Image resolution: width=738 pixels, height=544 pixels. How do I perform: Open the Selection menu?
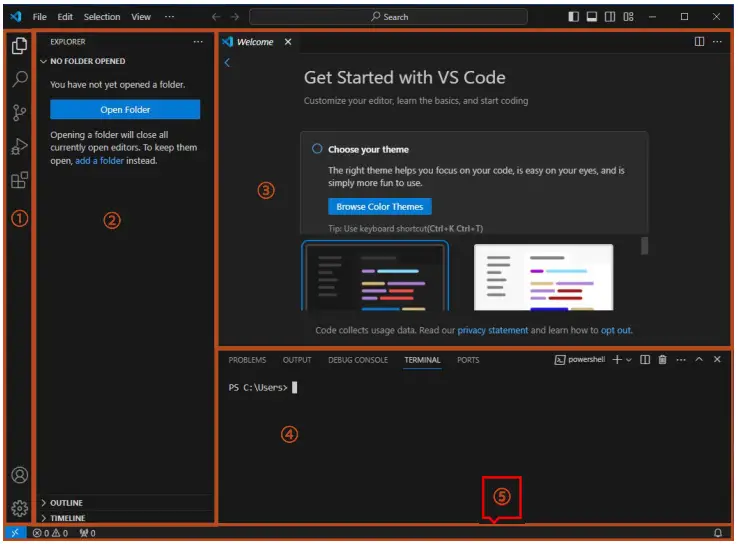click(x=102, y=17)
